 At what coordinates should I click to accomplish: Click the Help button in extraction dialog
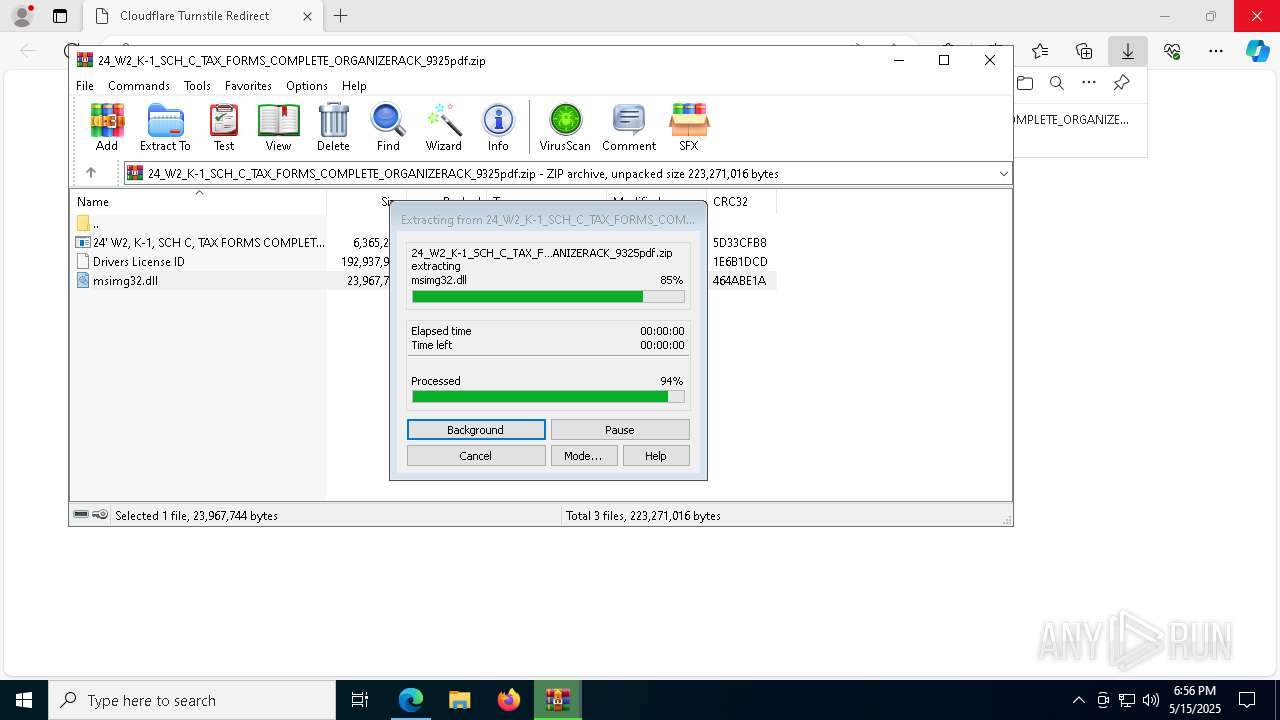click(x=656, y=456)
